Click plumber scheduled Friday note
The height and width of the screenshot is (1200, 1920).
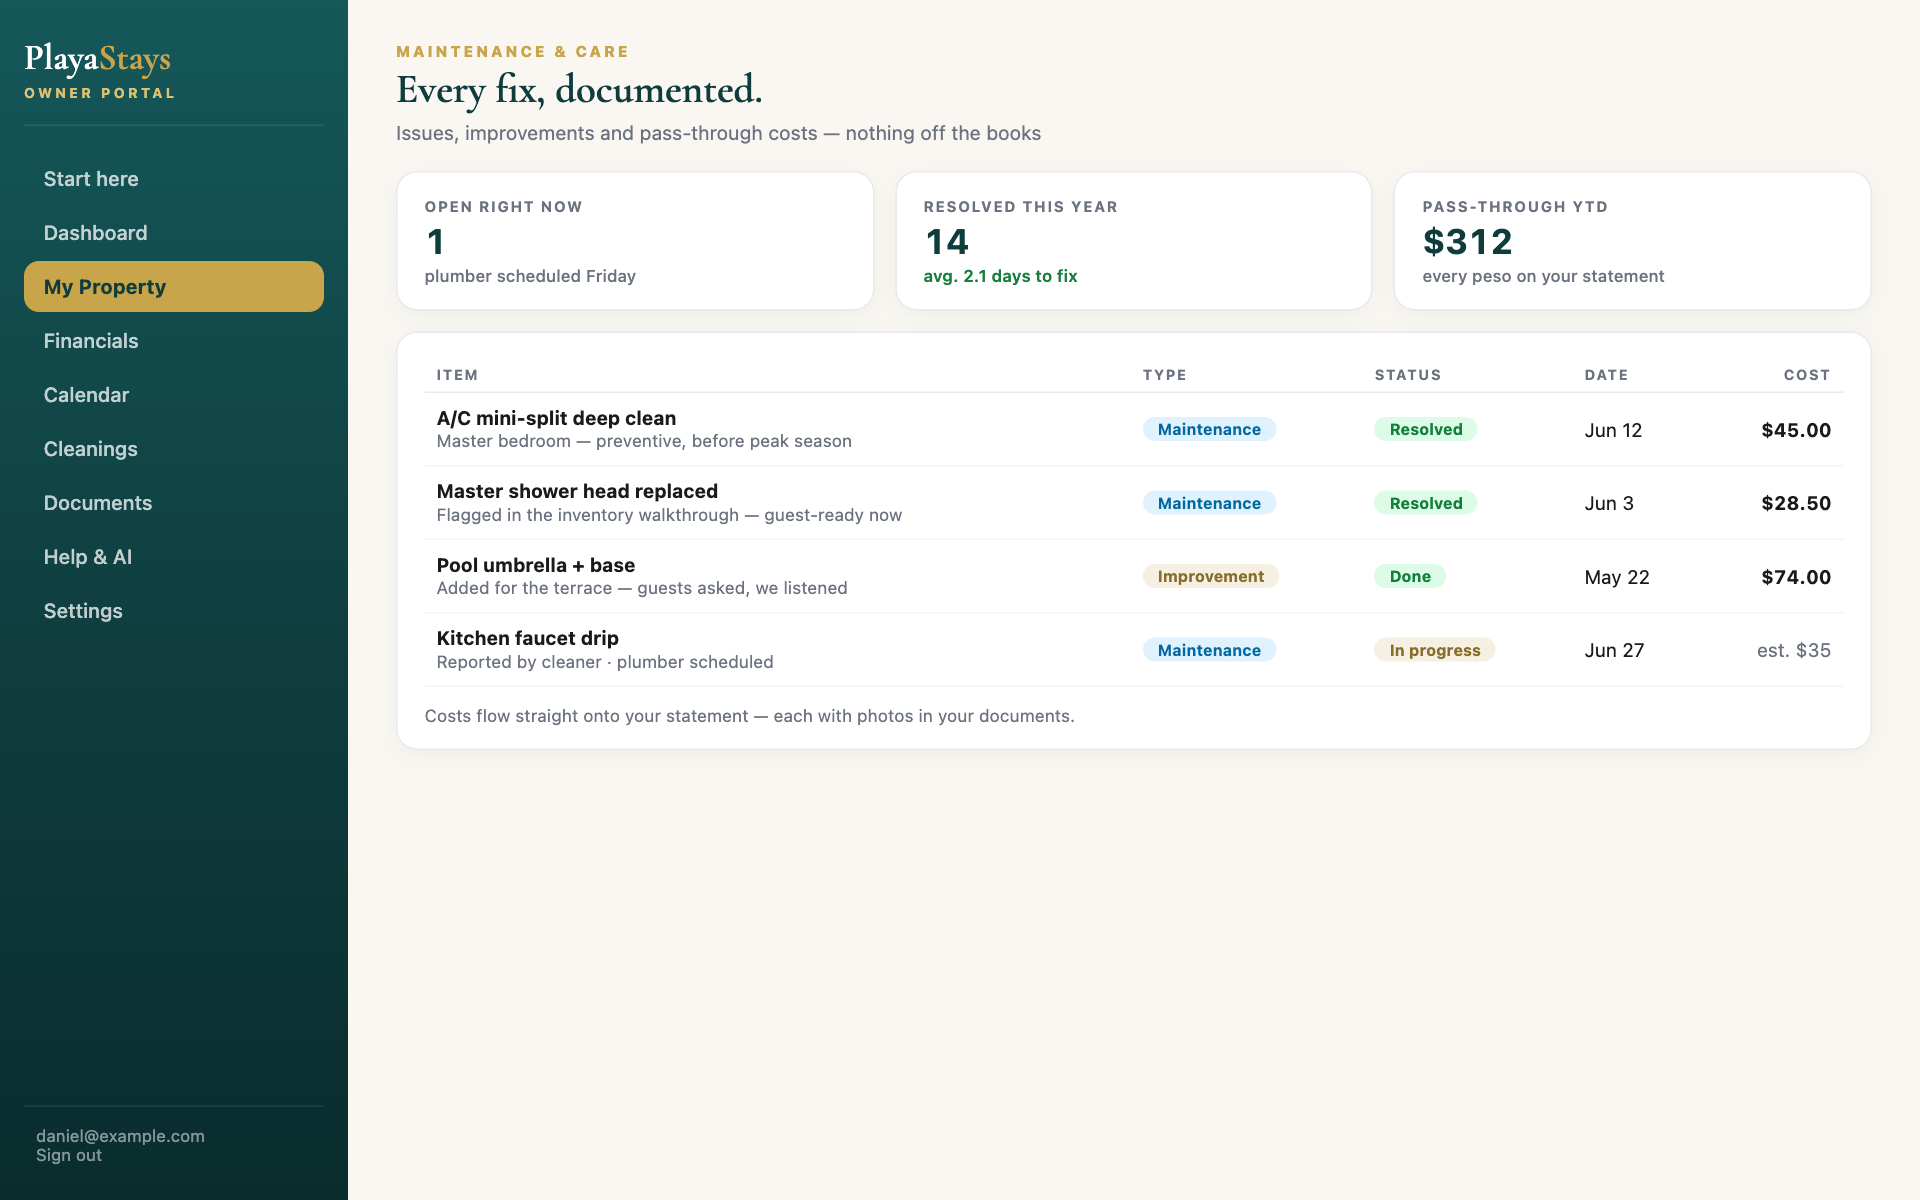pyautogui.click(x=530, y=276)
